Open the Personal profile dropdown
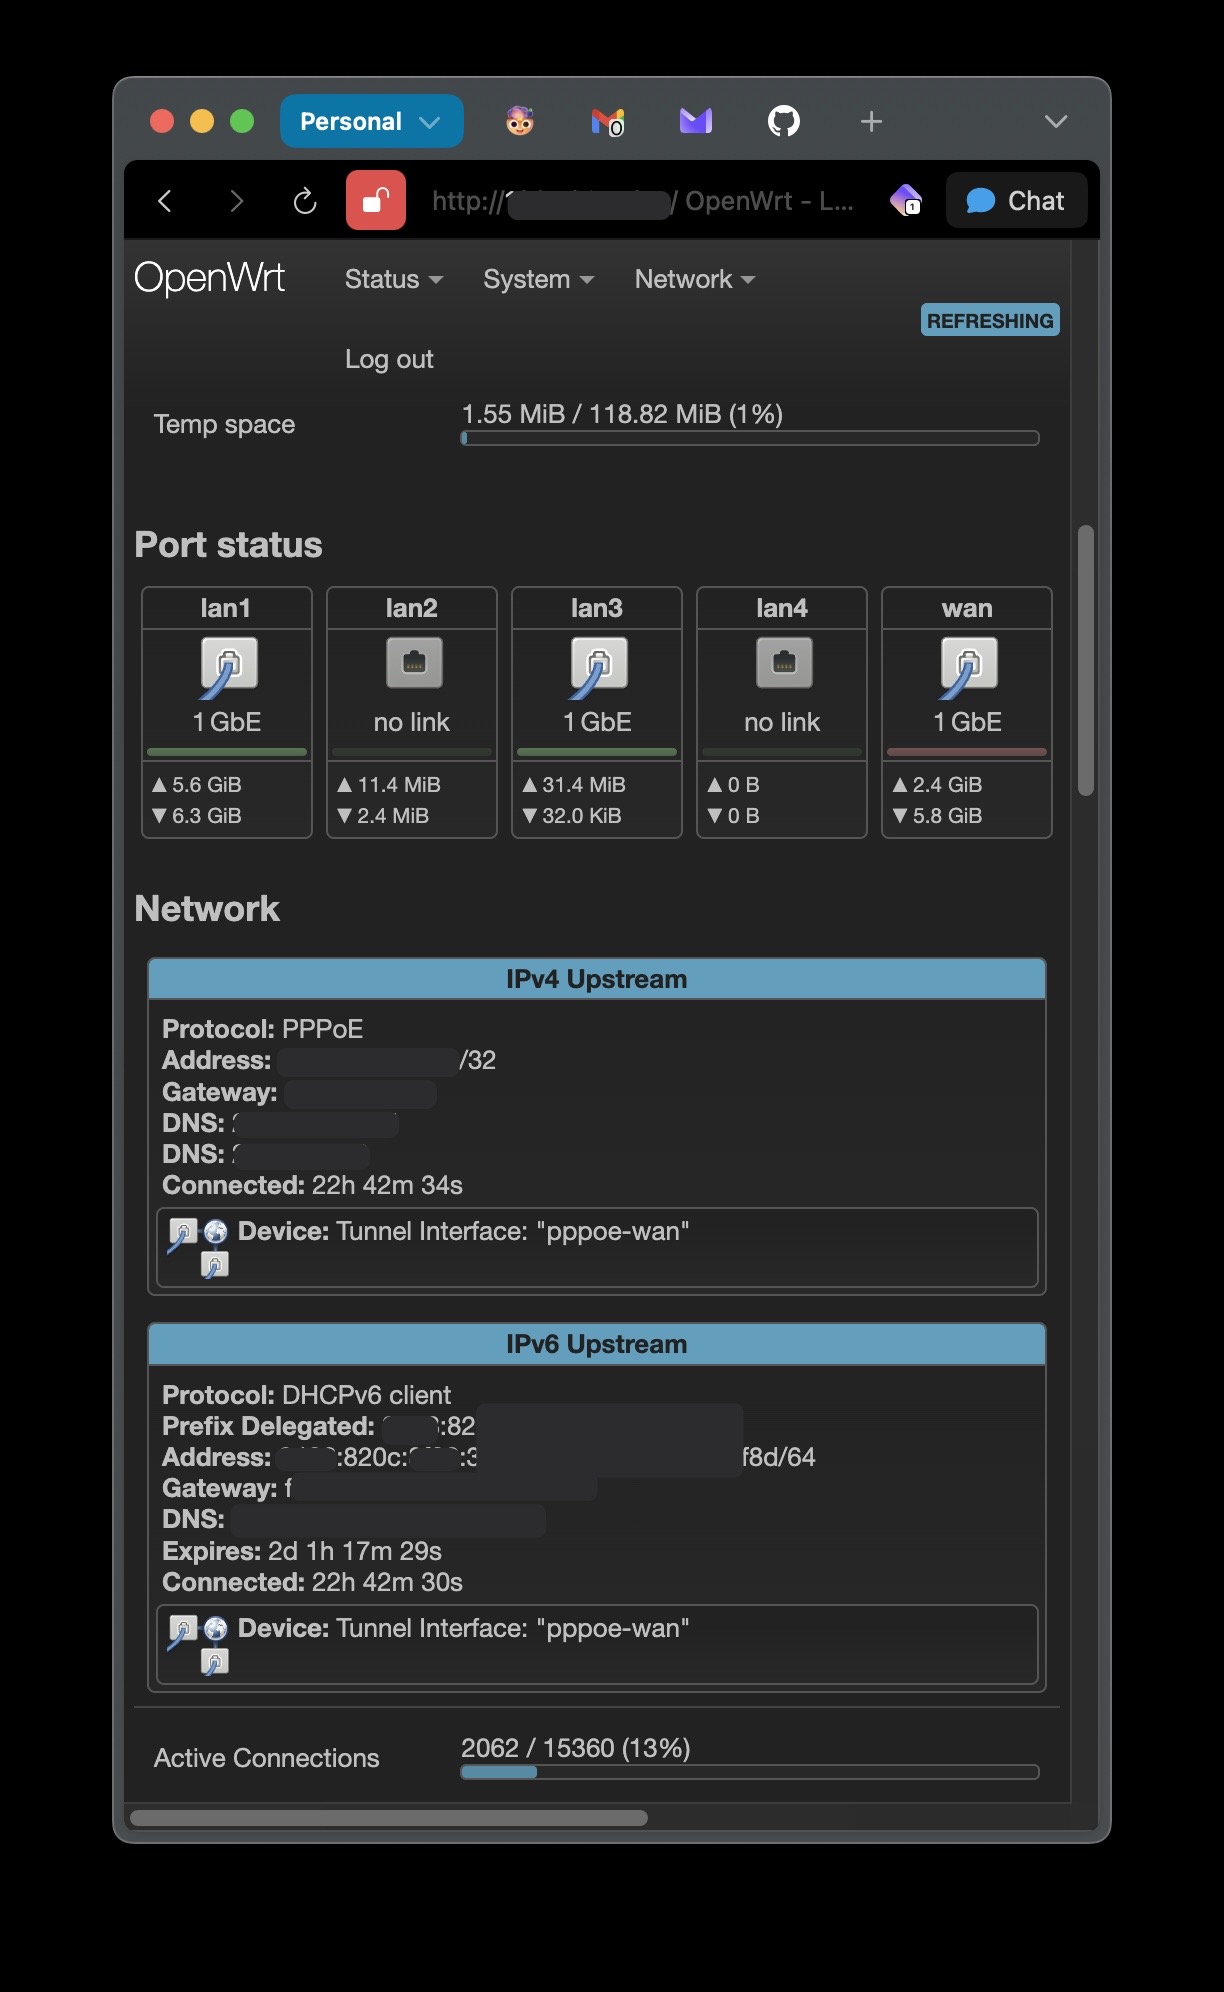The height and width of the screenshot is (1992, 1224). [371, 121]
